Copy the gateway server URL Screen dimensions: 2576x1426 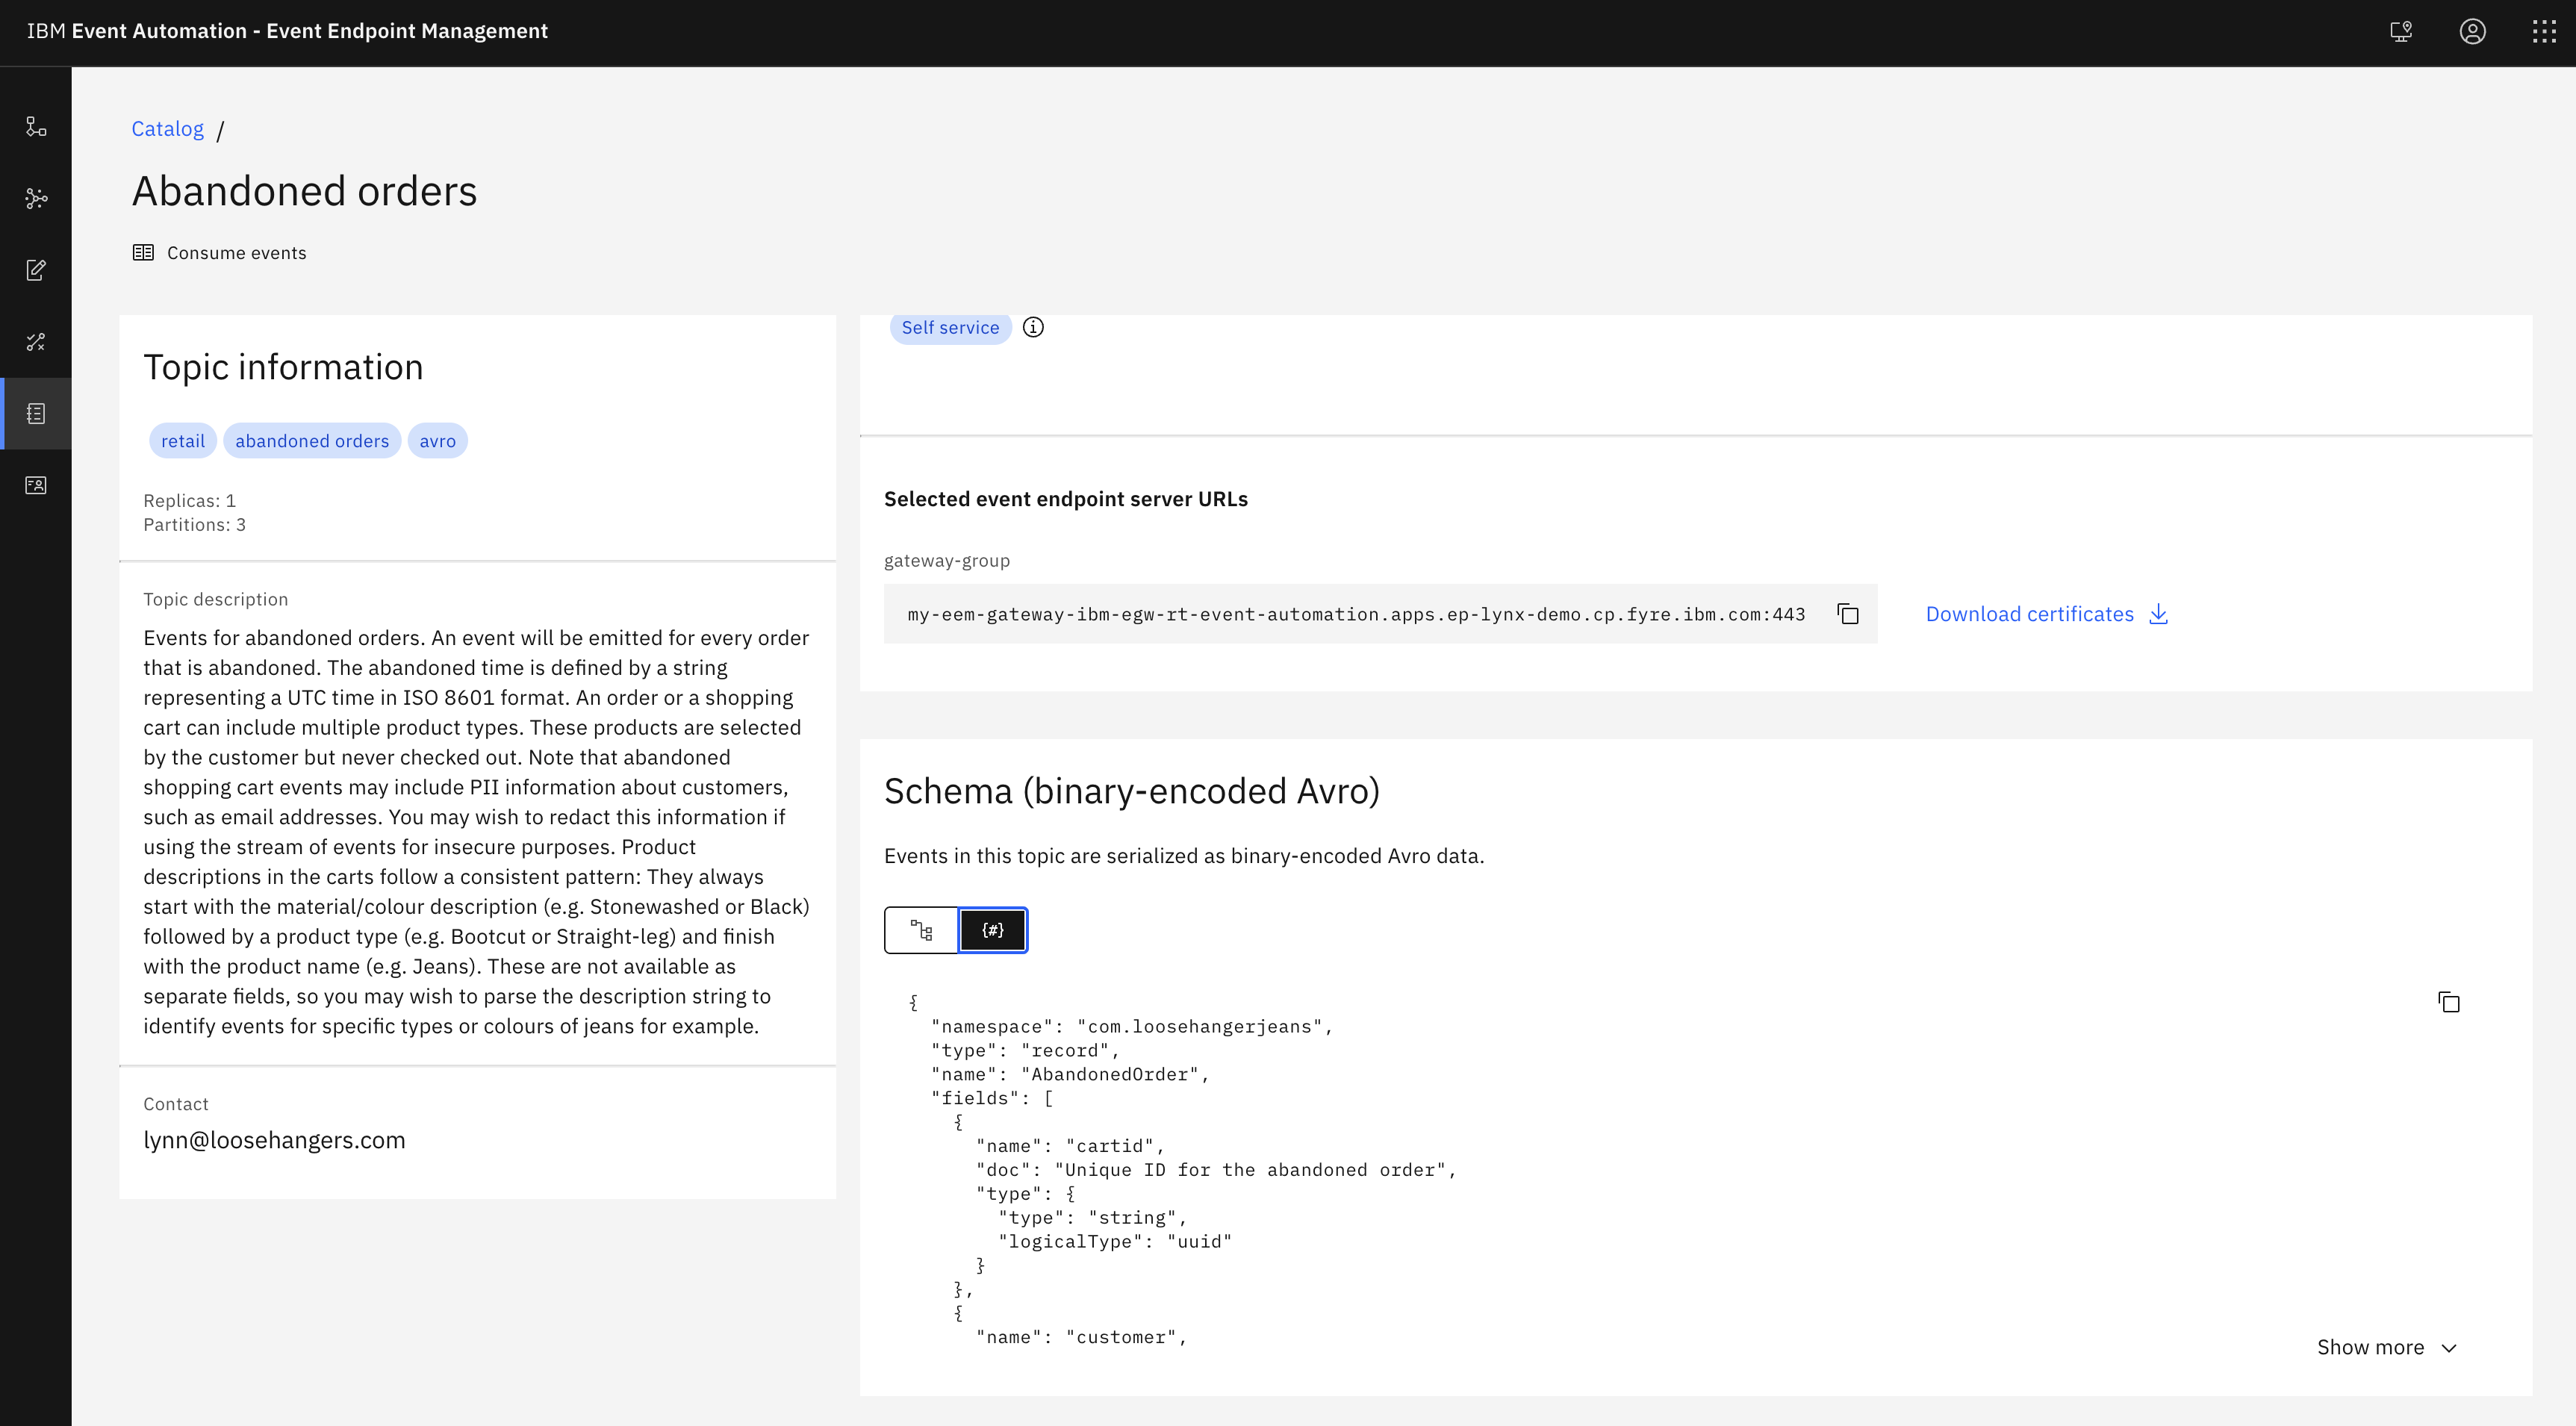point(1848,614)
